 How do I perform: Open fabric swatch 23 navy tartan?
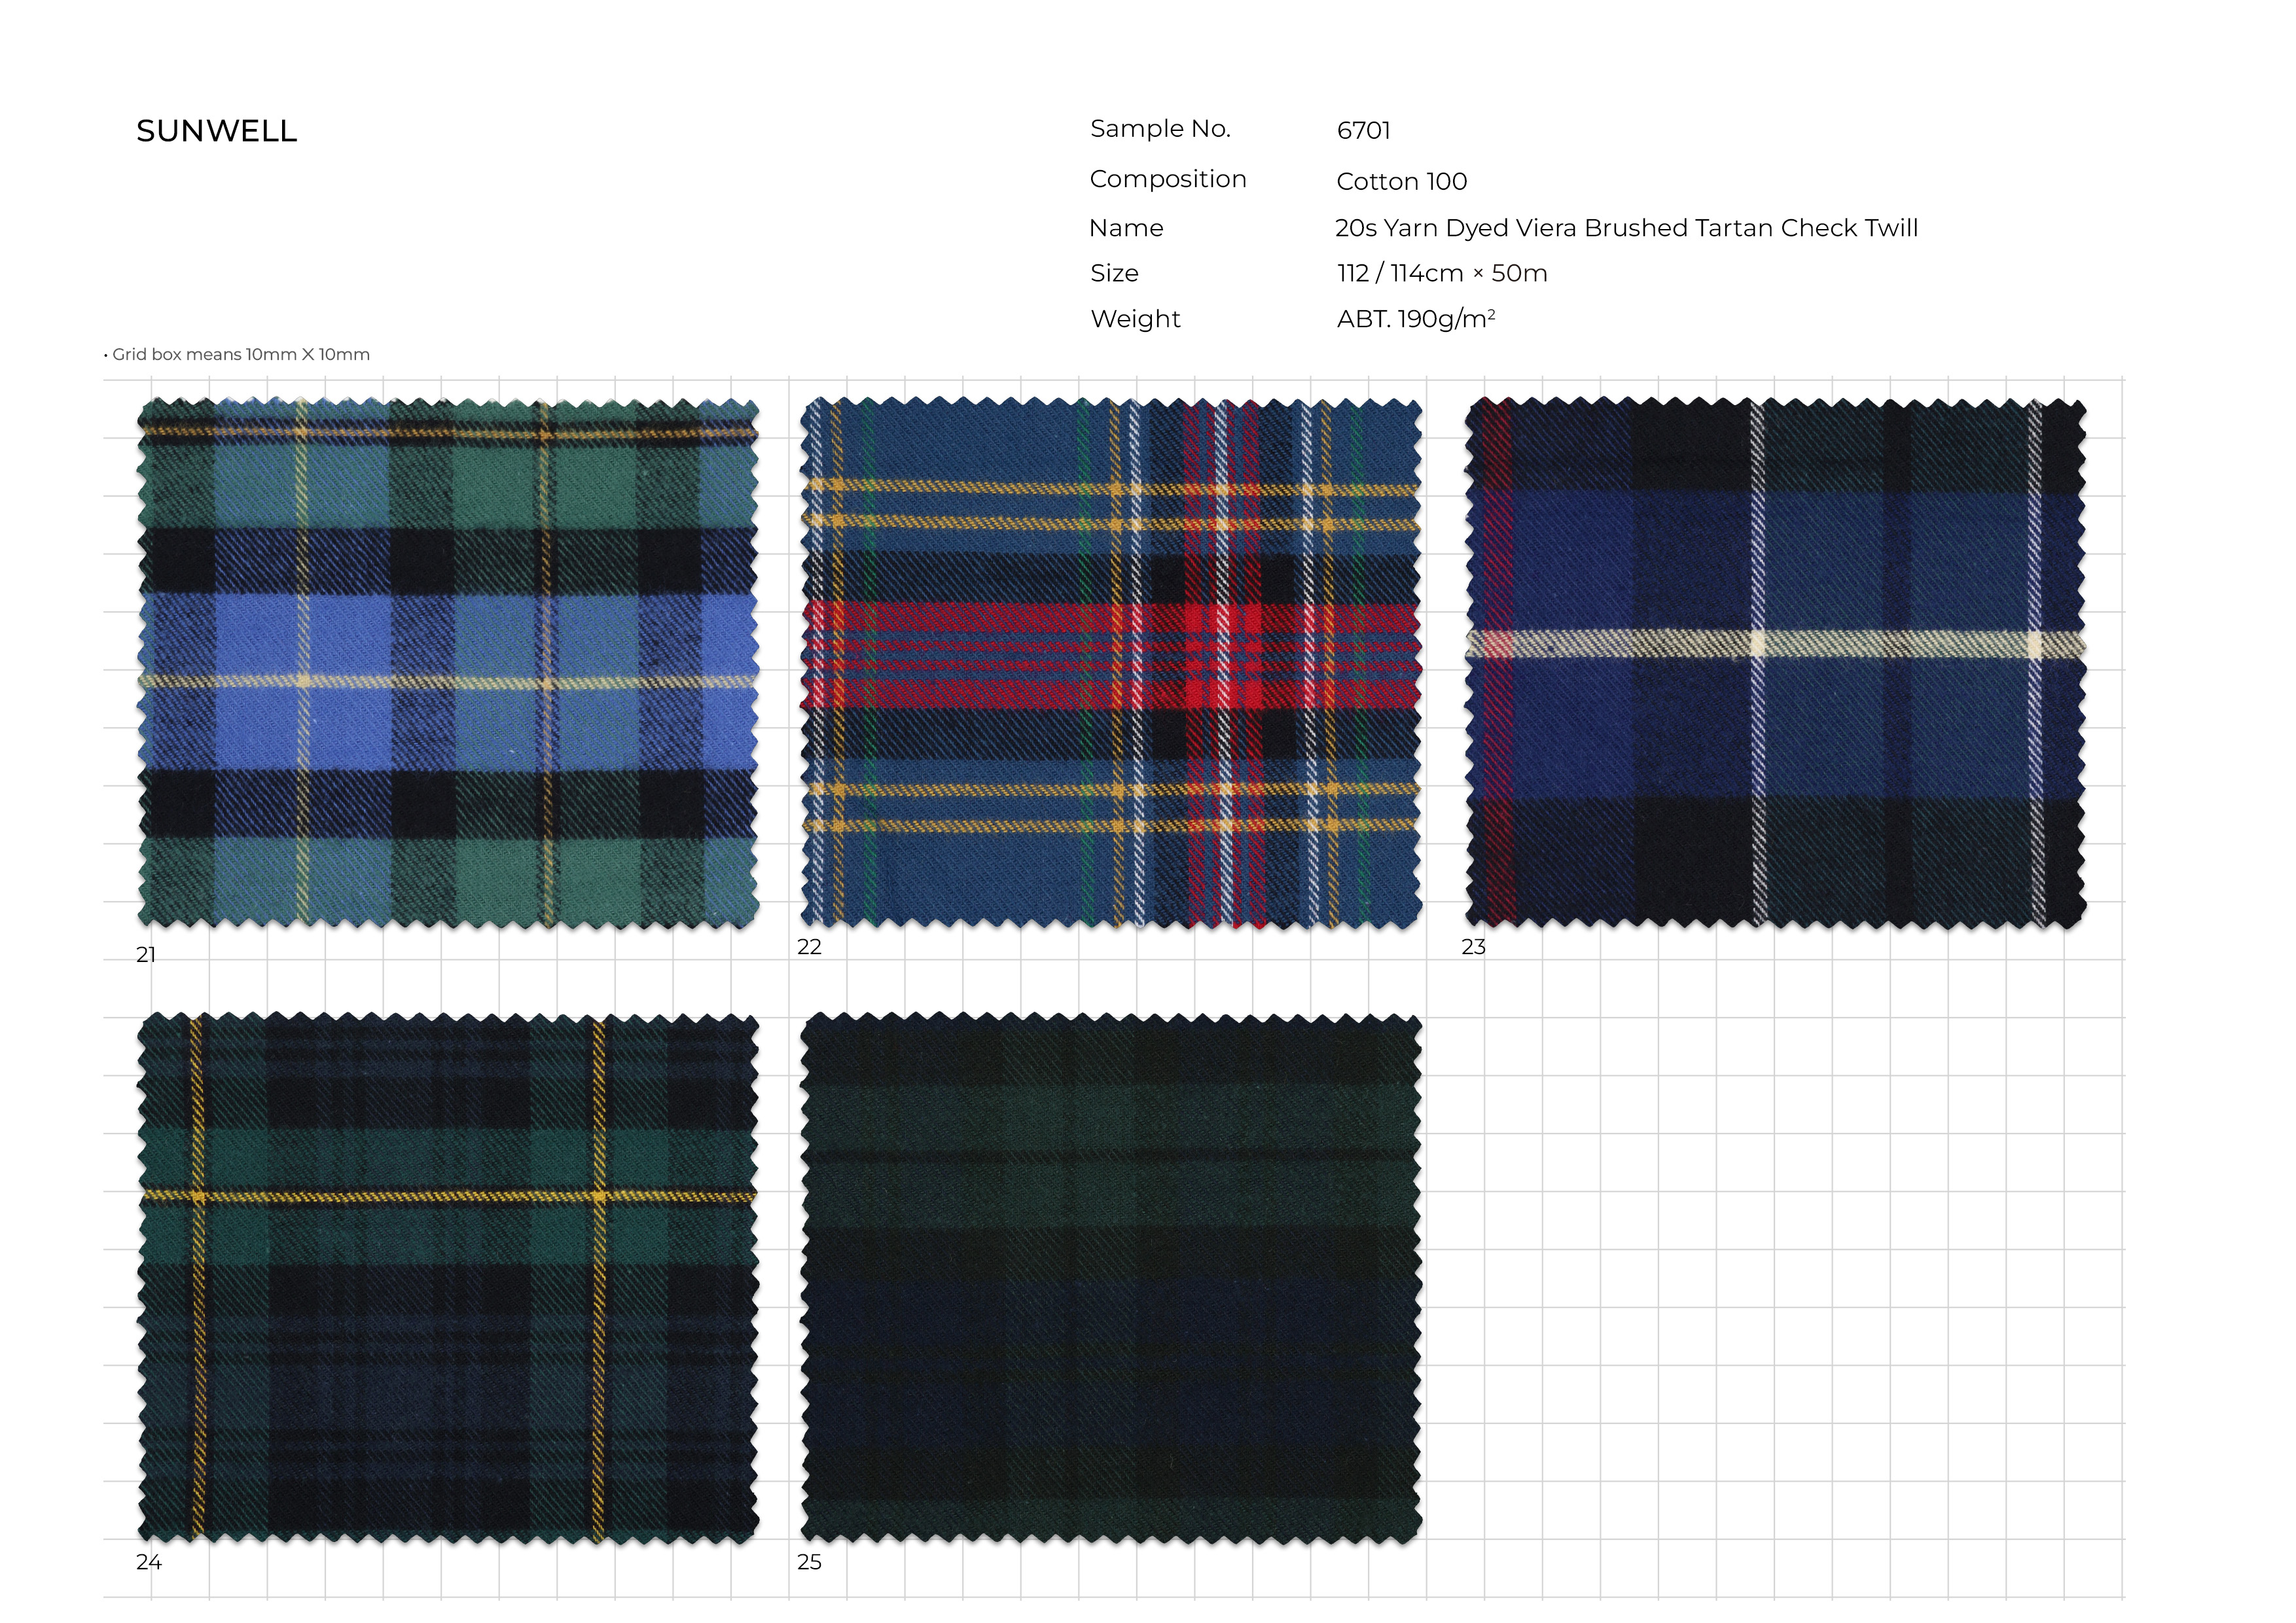pyautogui.click(x=1775, y=664)
